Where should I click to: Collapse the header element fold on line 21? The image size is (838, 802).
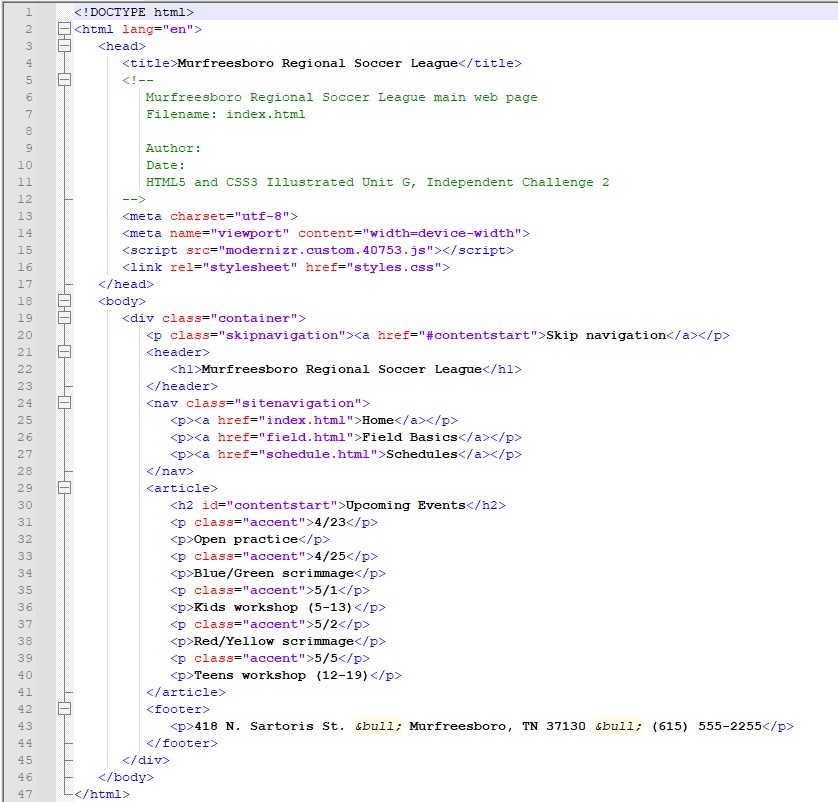[64, 352]
